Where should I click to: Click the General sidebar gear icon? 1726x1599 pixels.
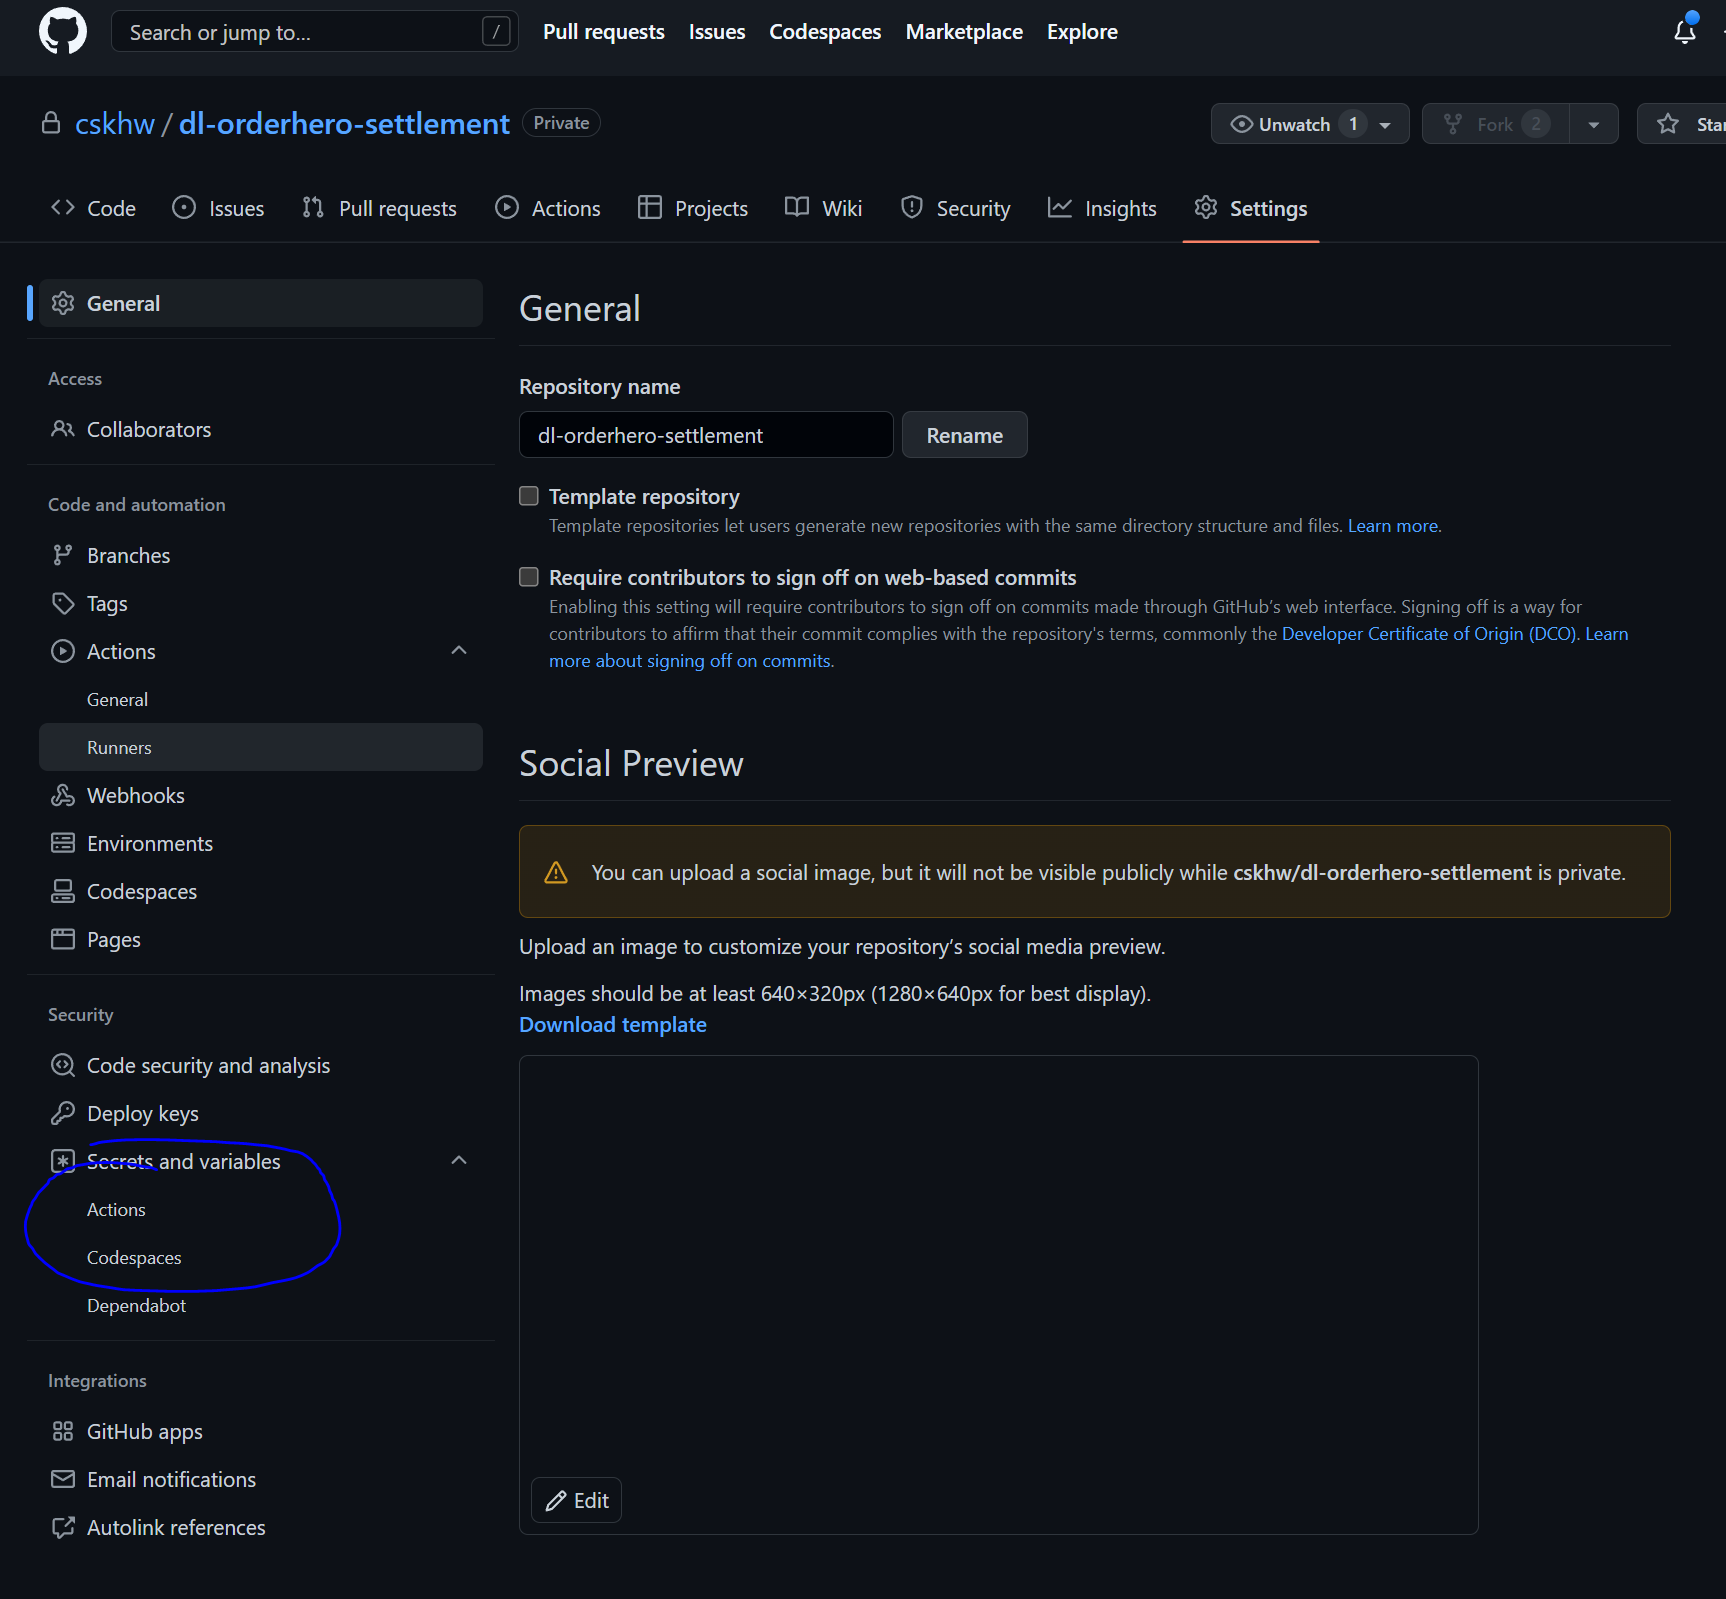(x=63, y=303)
